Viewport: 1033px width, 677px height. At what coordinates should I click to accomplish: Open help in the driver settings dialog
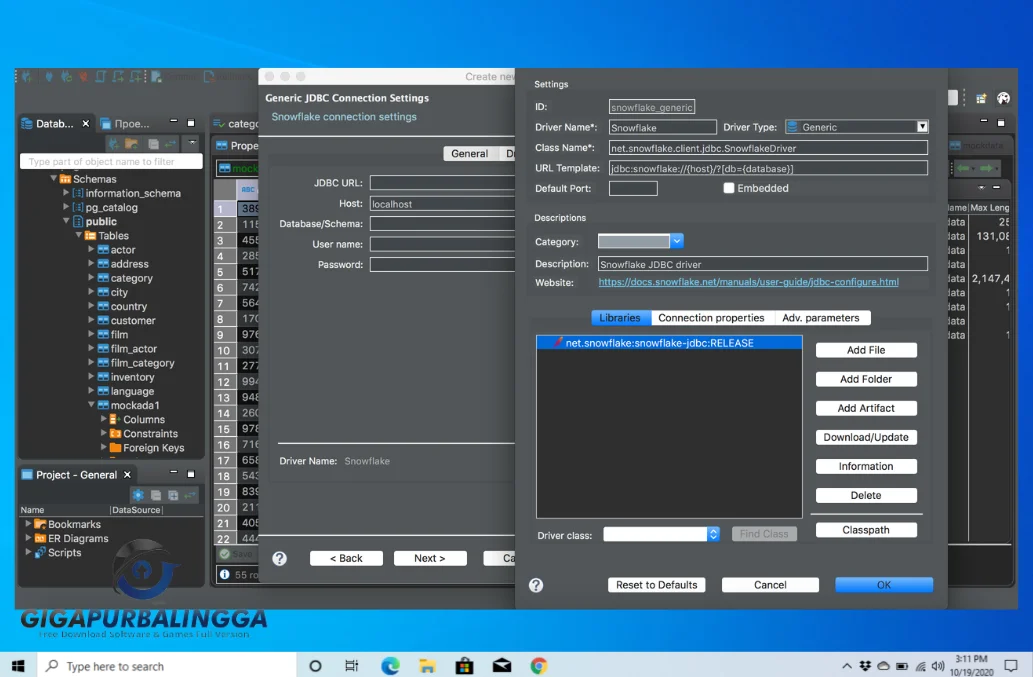point(536,585)
